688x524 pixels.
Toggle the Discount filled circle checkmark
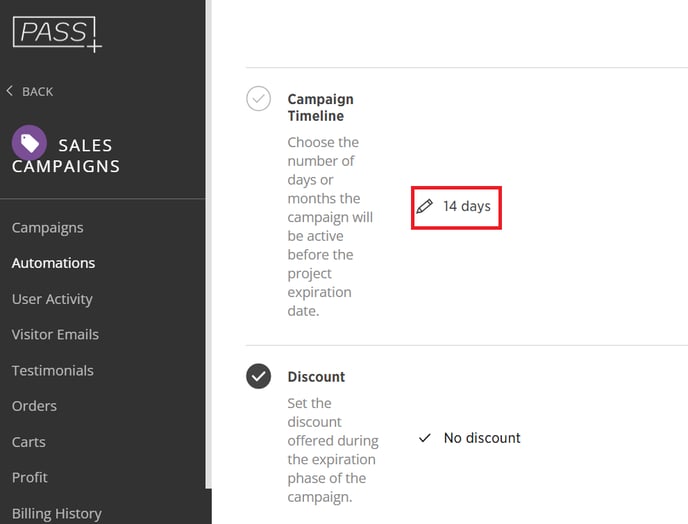[x=258, y=376]
